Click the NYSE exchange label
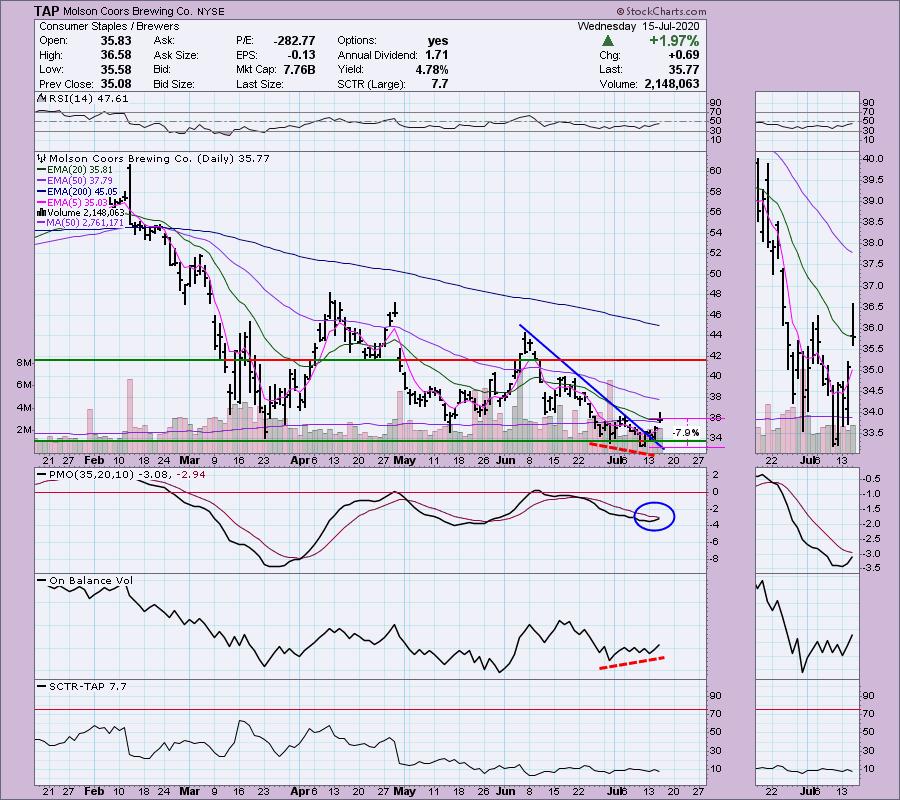The width and height of the screenshot is (900, 800). tap(211, 11)
